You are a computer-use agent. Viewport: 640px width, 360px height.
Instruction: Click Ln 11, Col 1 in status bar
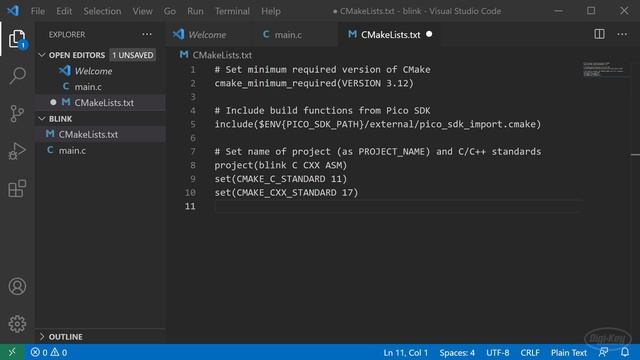coord(405,352)
